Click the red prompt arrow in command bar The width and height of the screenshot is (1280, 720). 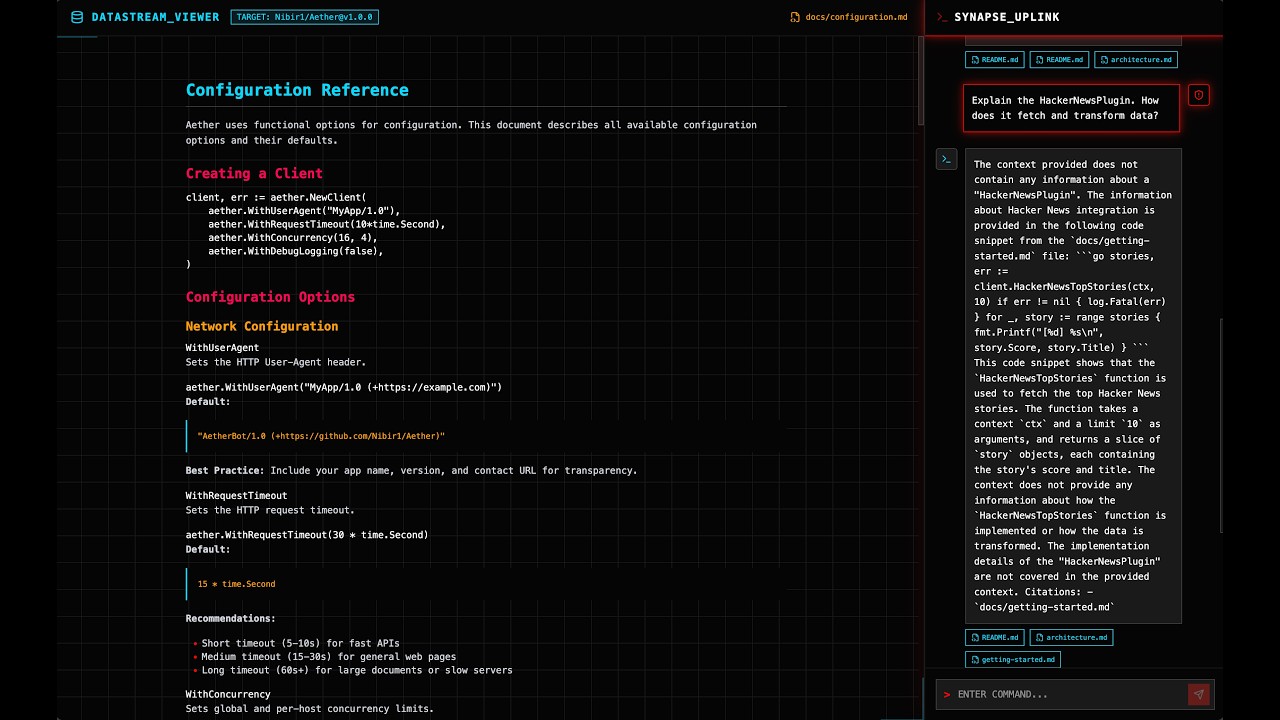click(x=946, y=694)
